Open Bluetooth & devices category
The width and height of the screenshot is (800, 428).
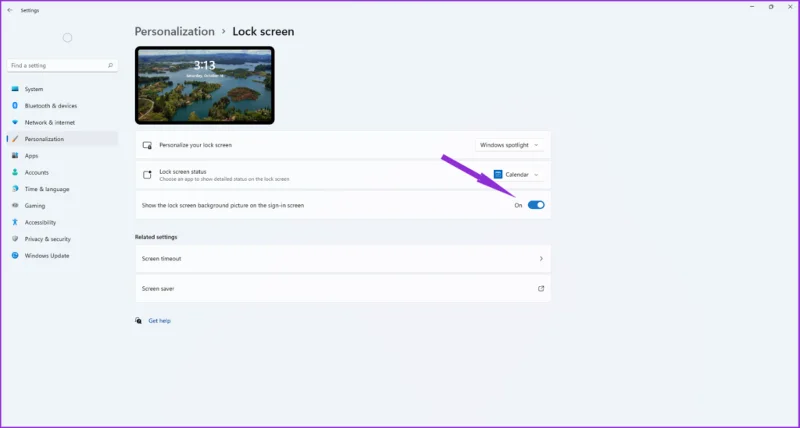(62, 106)
